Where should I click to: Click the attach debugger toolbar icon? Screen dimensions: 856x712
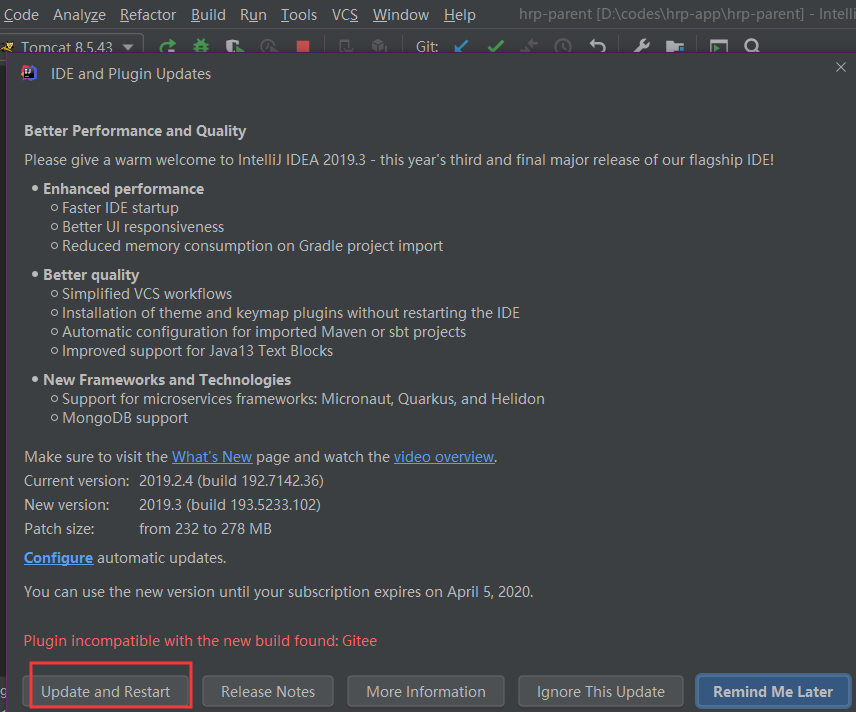click(346, 46)
